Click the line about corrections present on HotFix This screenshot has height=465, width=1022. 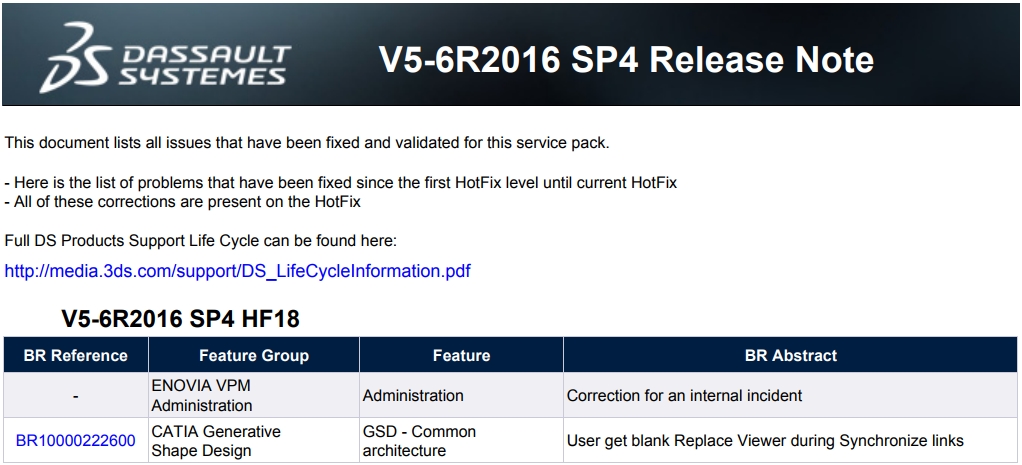(182, 202)
